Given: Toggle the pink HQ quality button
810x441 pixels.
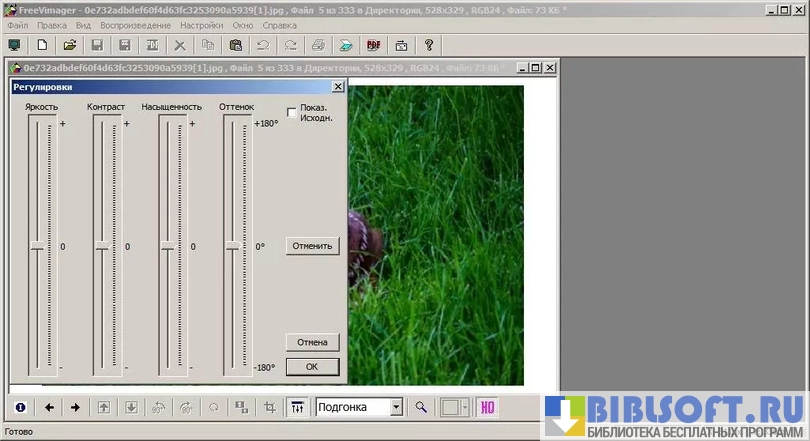Looking at the screenshot, I should pos(487,407).
